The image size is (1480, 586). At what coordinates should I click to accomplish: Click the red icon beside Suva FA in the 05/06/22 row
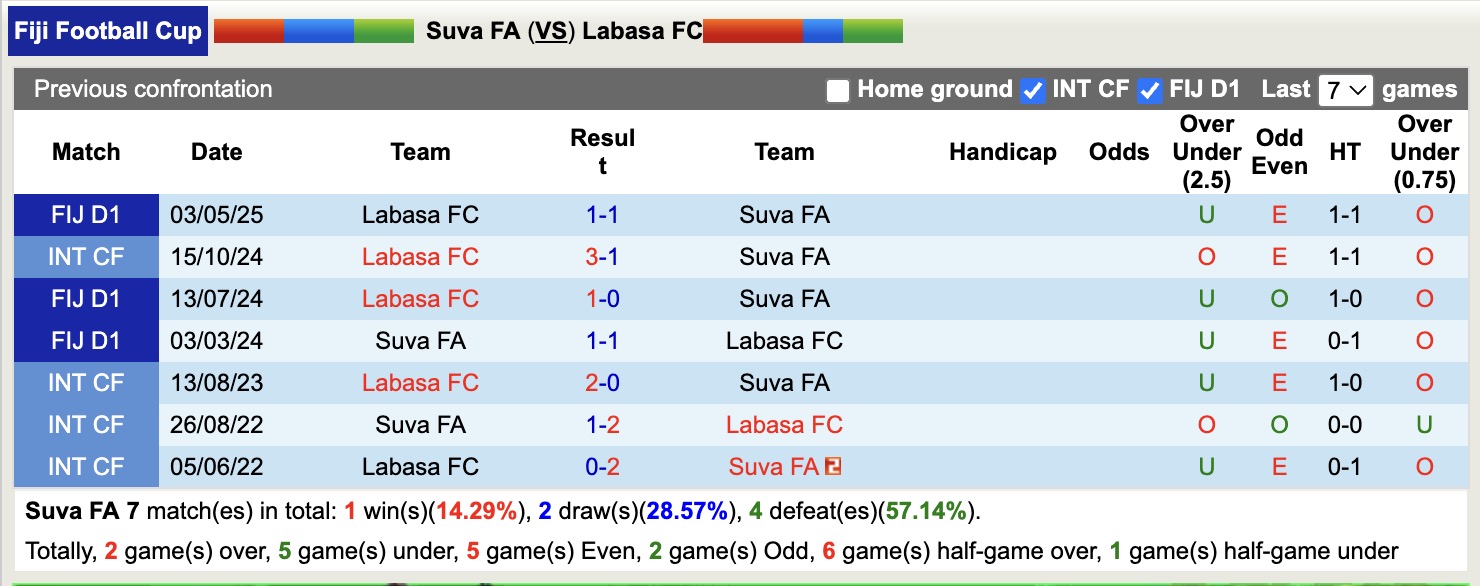[x=832, y=467]
